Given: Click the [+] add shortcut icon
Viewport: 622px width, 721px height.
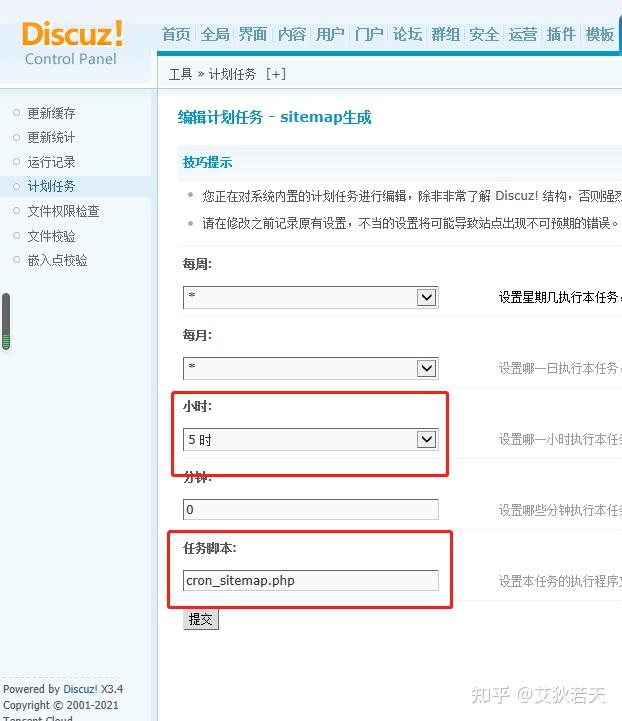Looking at the screenshot, I should 275,74.
